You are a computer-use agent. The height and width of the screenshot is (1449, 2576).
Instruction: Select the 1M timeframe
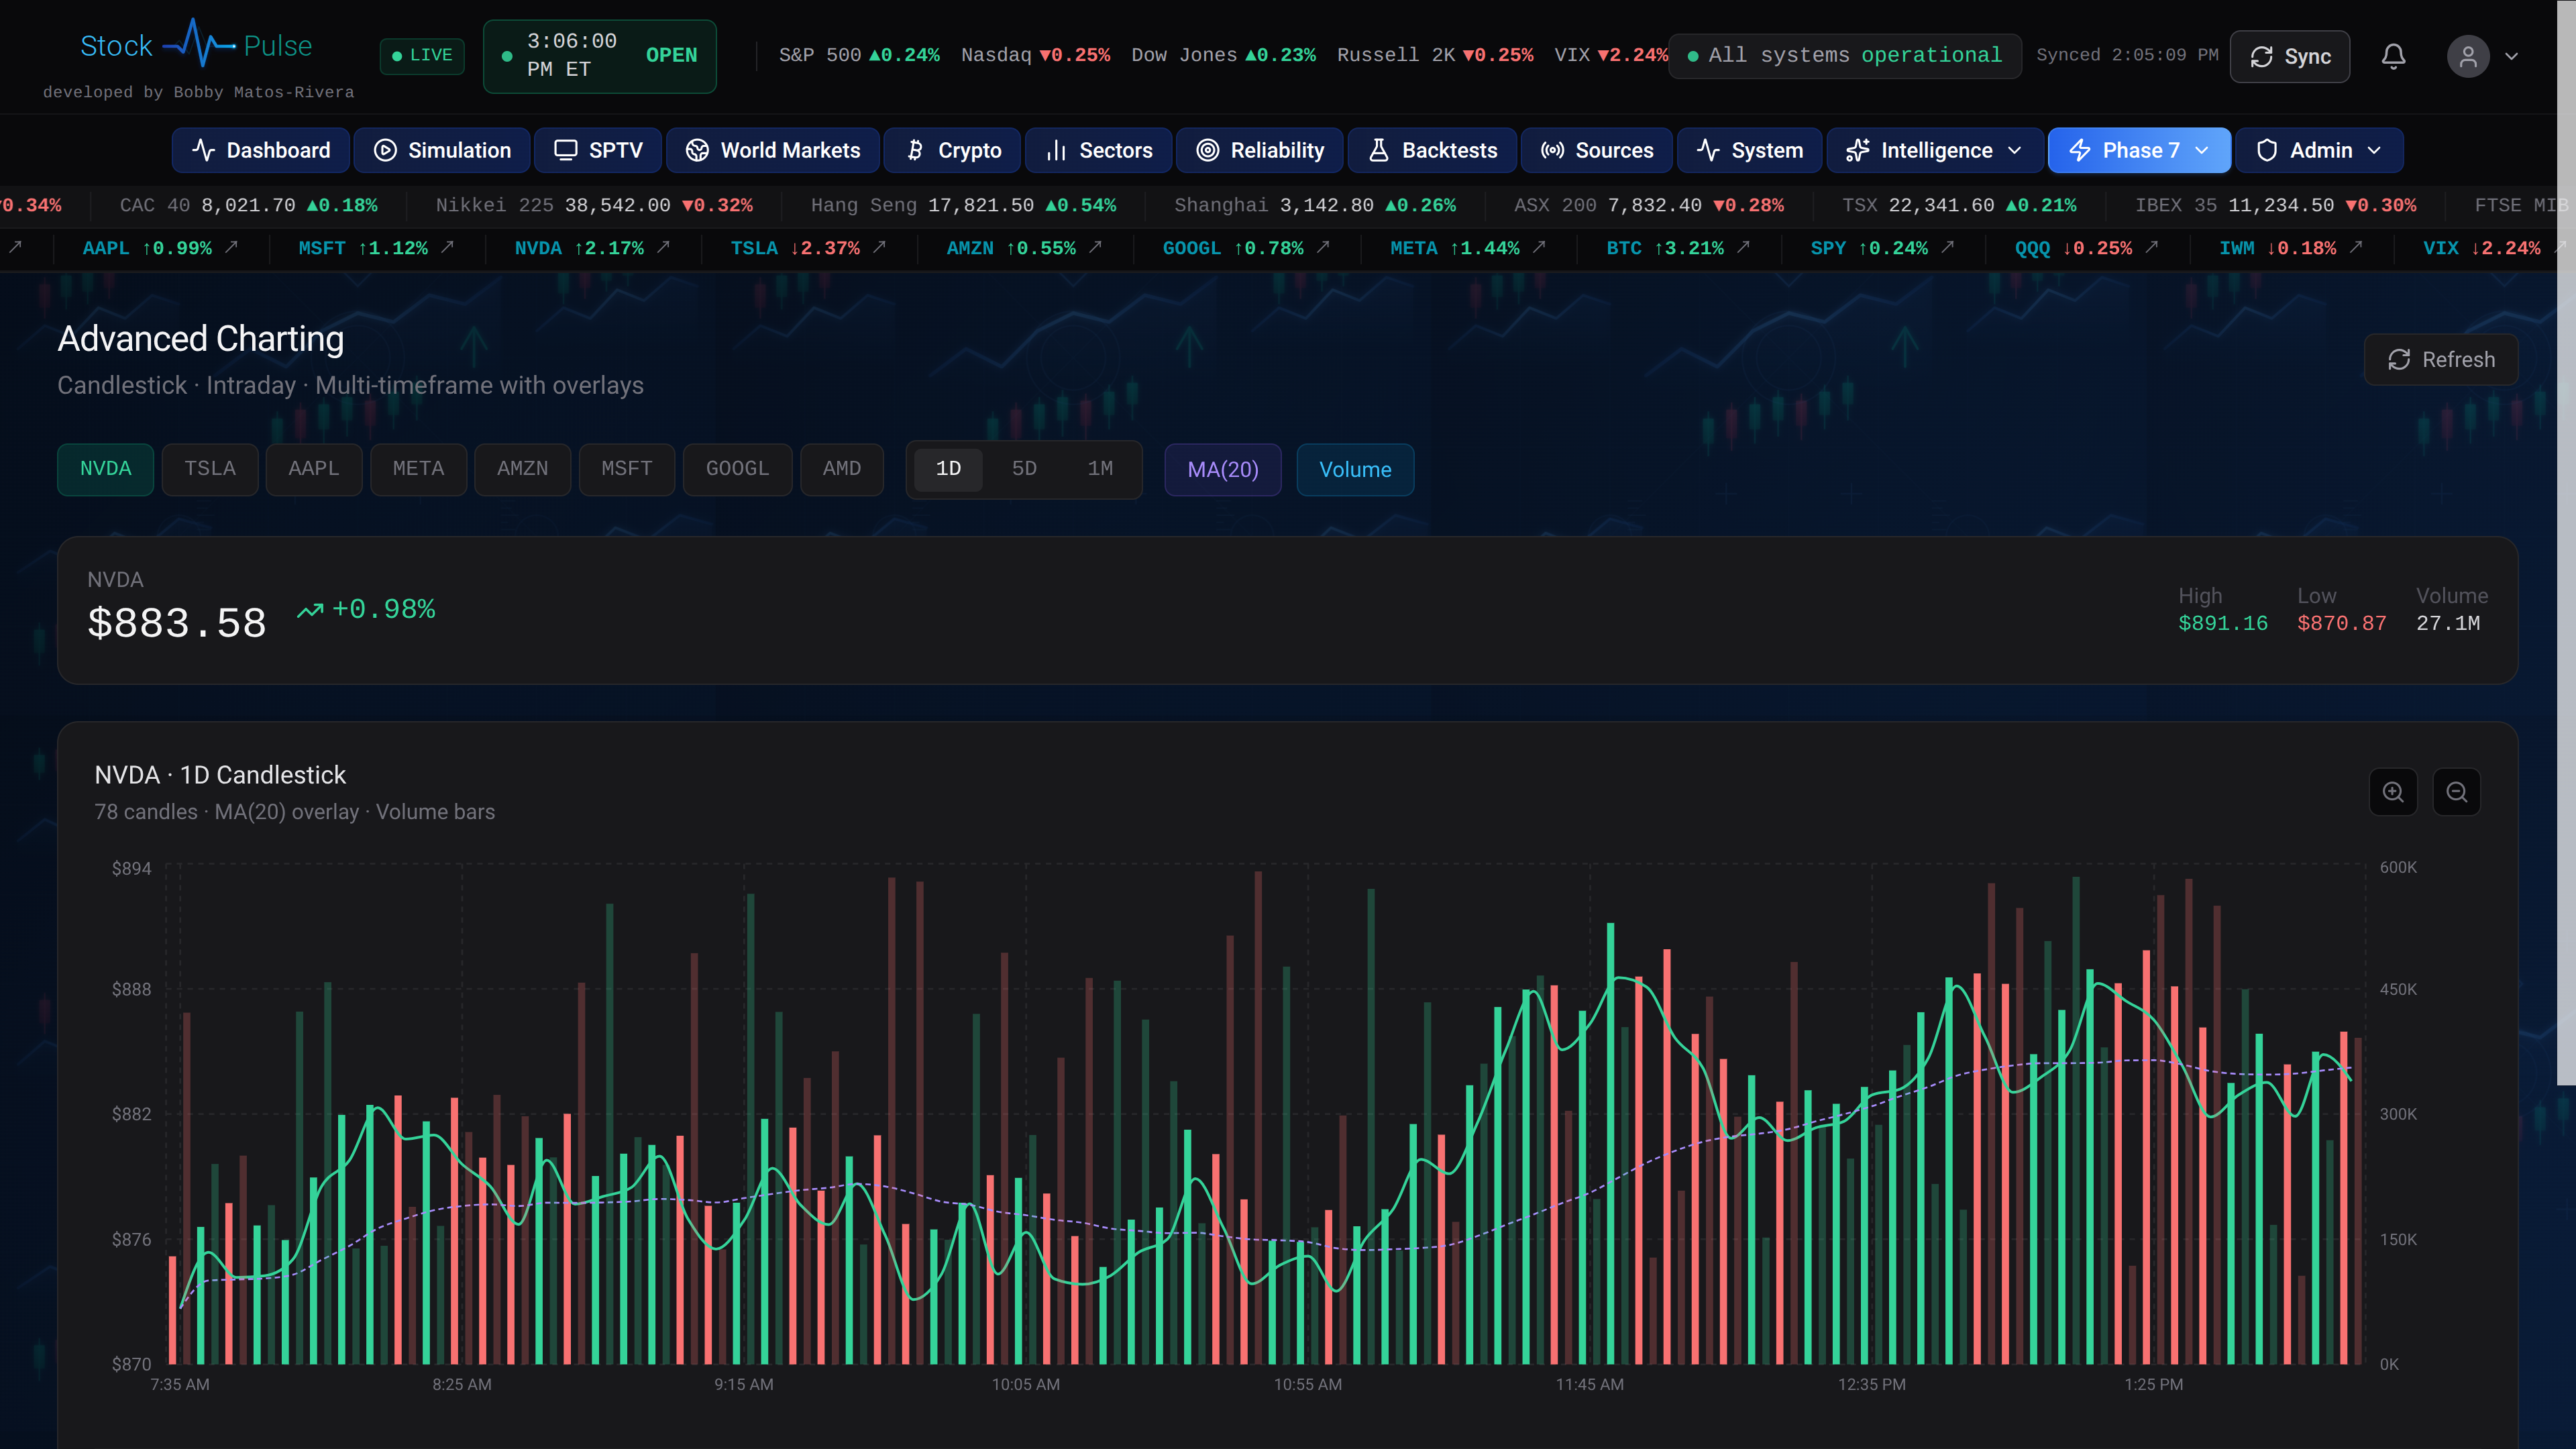coord(1100,468)
